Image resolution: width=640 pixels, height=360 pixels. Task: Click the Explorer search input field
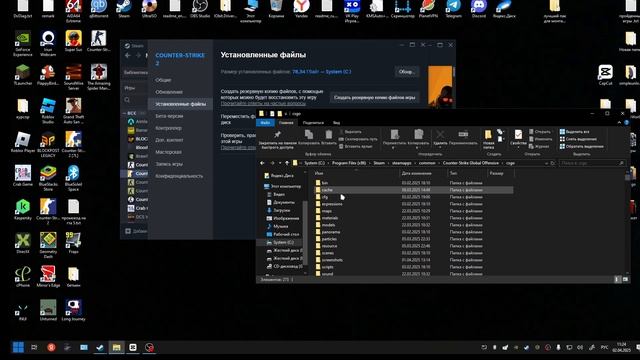pyautogui.click(x=592, y=163)
